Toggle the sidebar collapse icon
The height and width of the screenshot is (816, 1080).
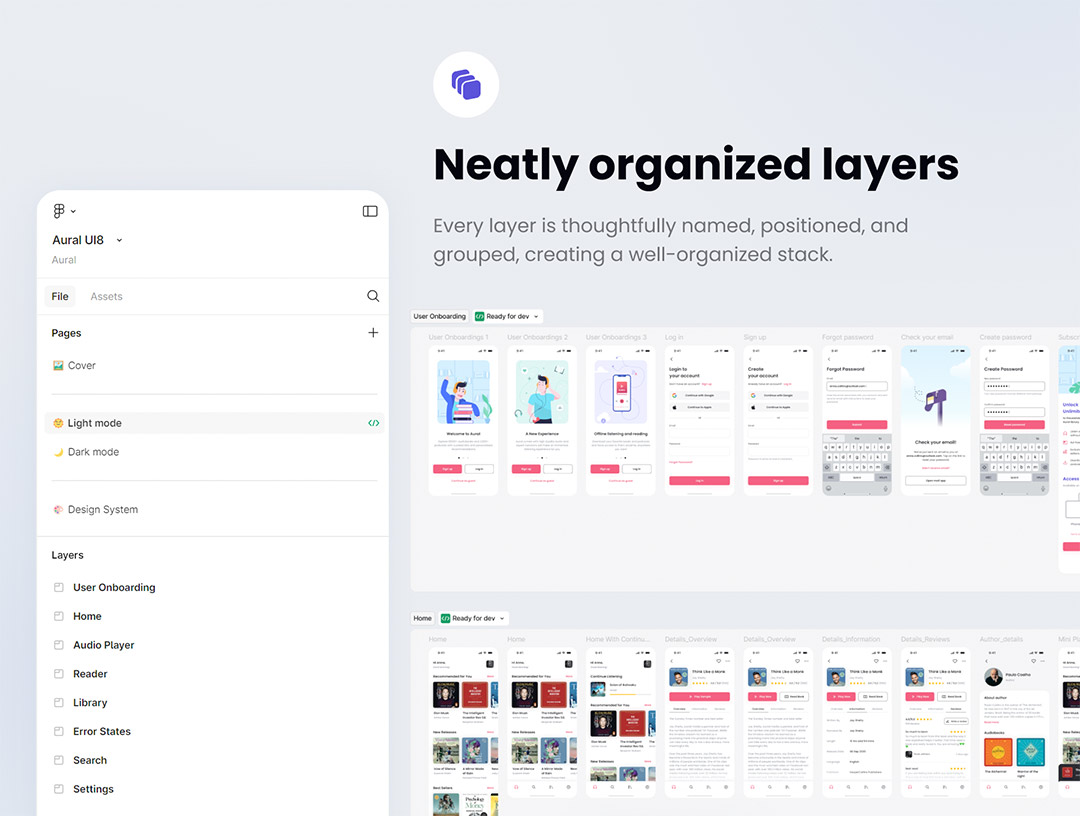point(370,211)
